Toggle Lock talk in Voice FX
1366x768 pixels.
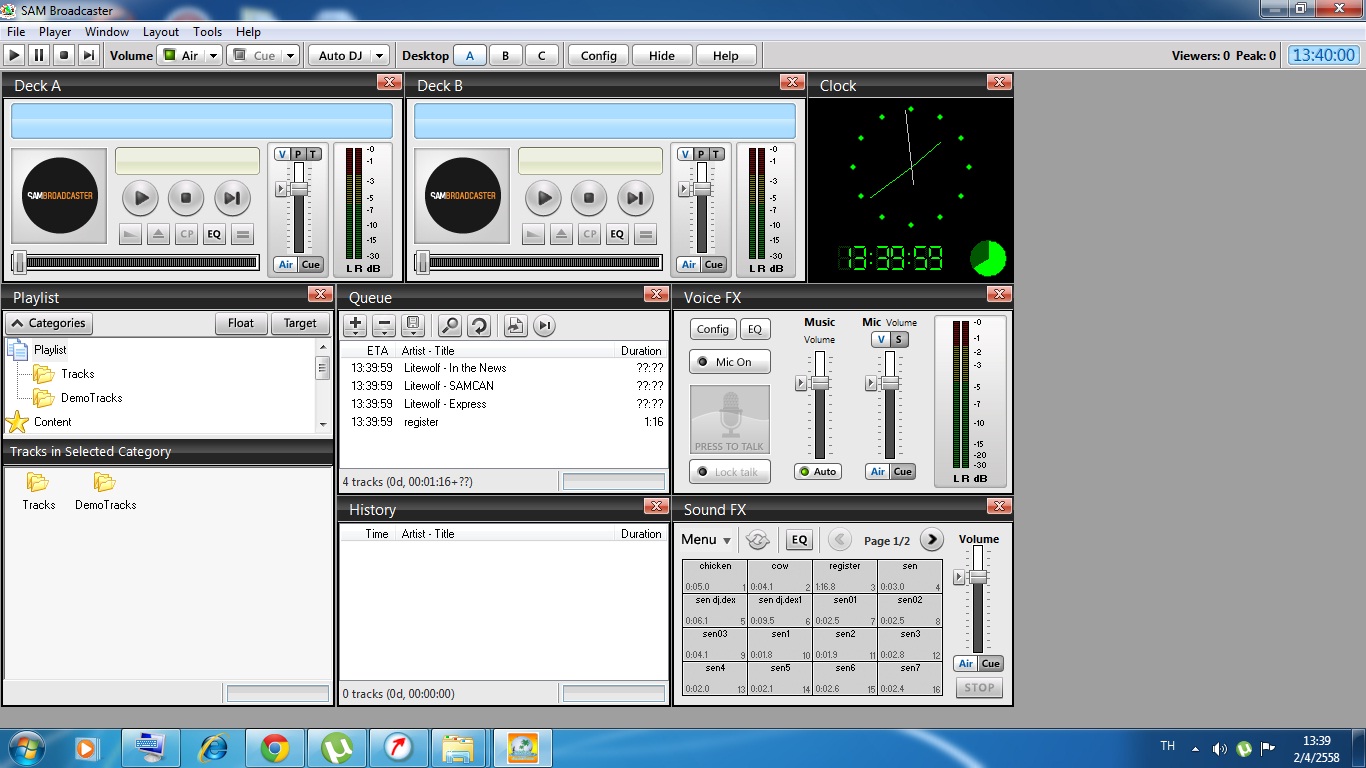[730, 472]
